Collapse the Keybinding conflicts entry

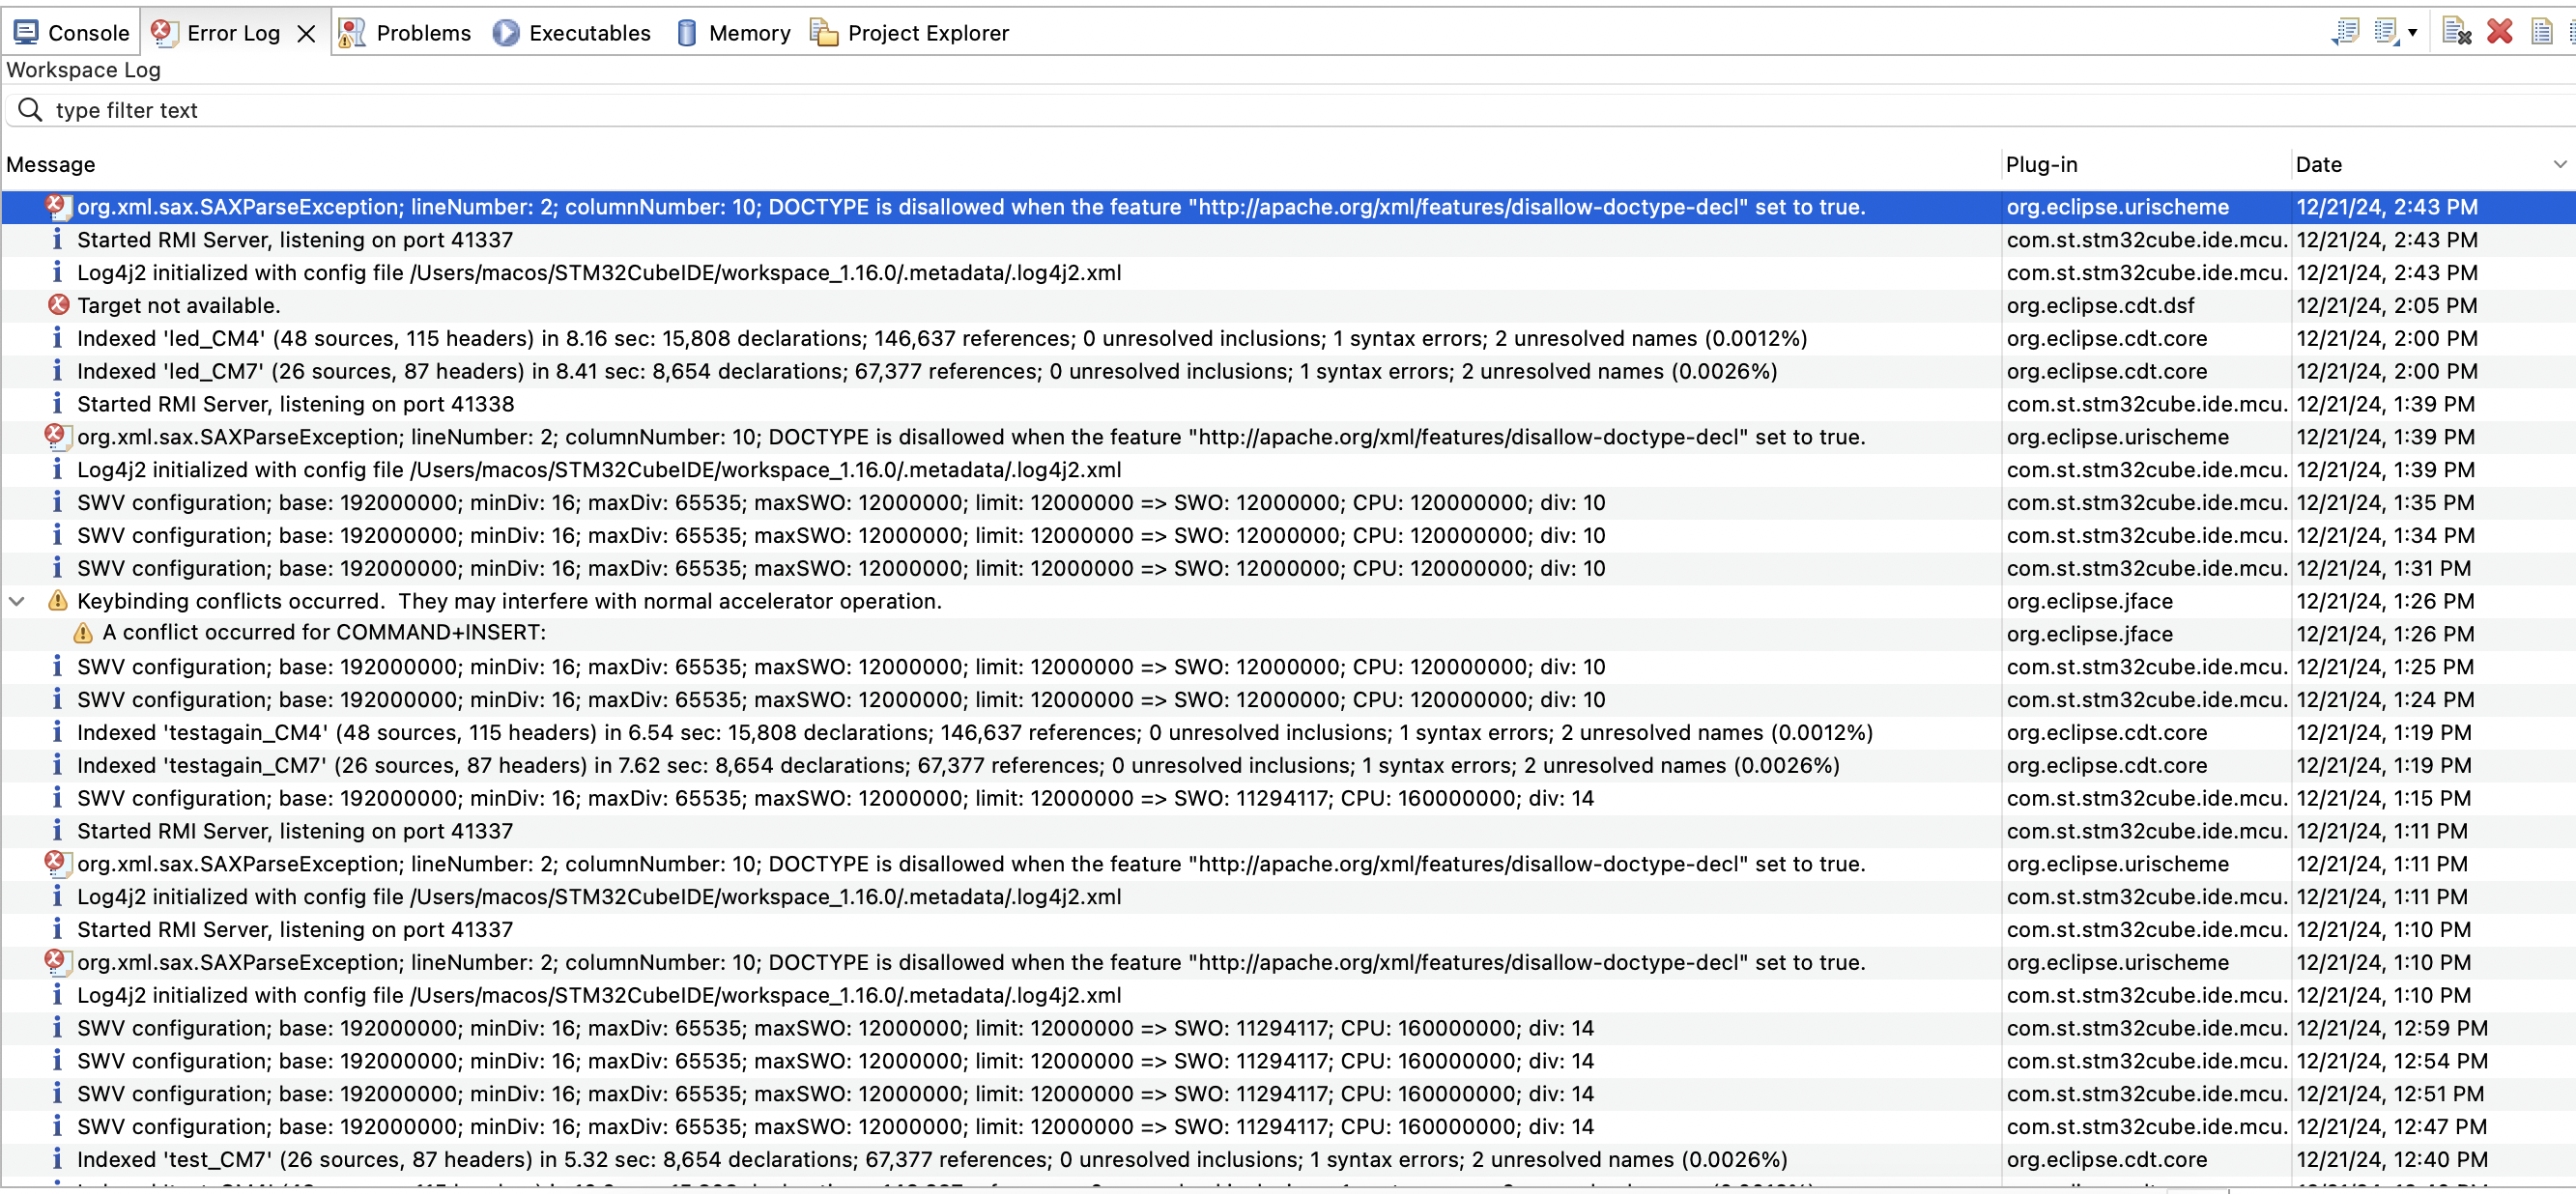click(x=17, y=602)
